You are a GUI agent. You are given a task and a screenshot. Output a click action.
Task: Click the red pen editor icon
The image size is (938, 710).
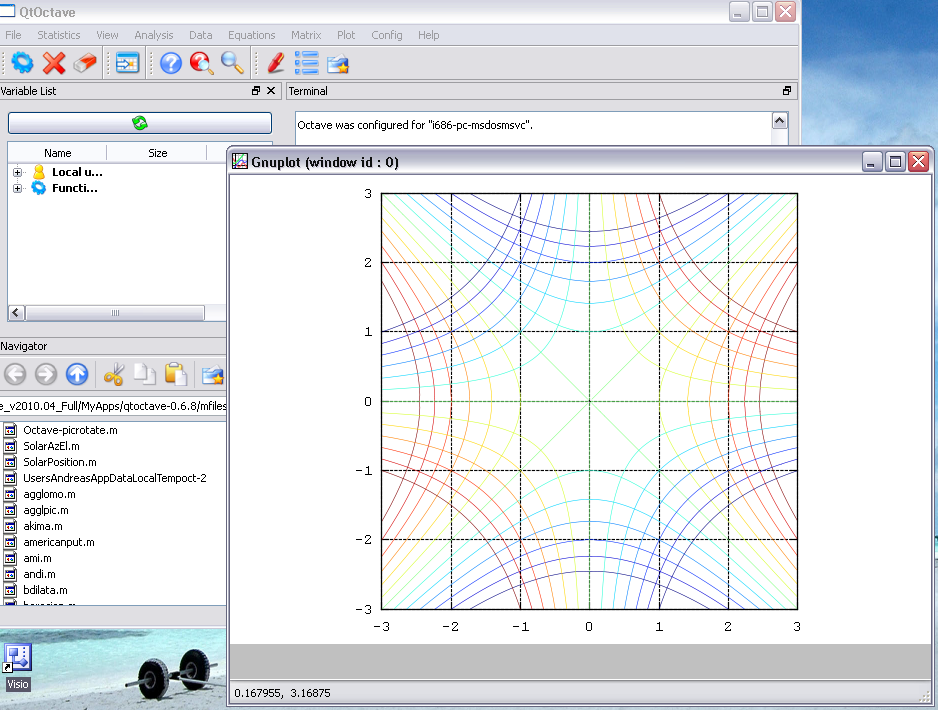276,64
